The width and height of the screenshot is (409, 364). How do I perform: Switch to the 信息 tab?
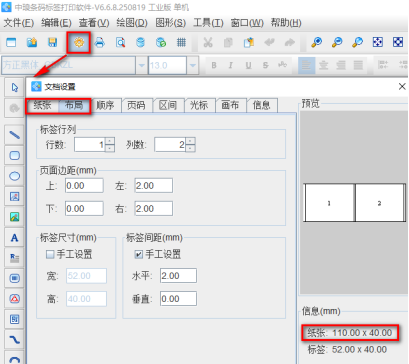(x=262, y=106)
